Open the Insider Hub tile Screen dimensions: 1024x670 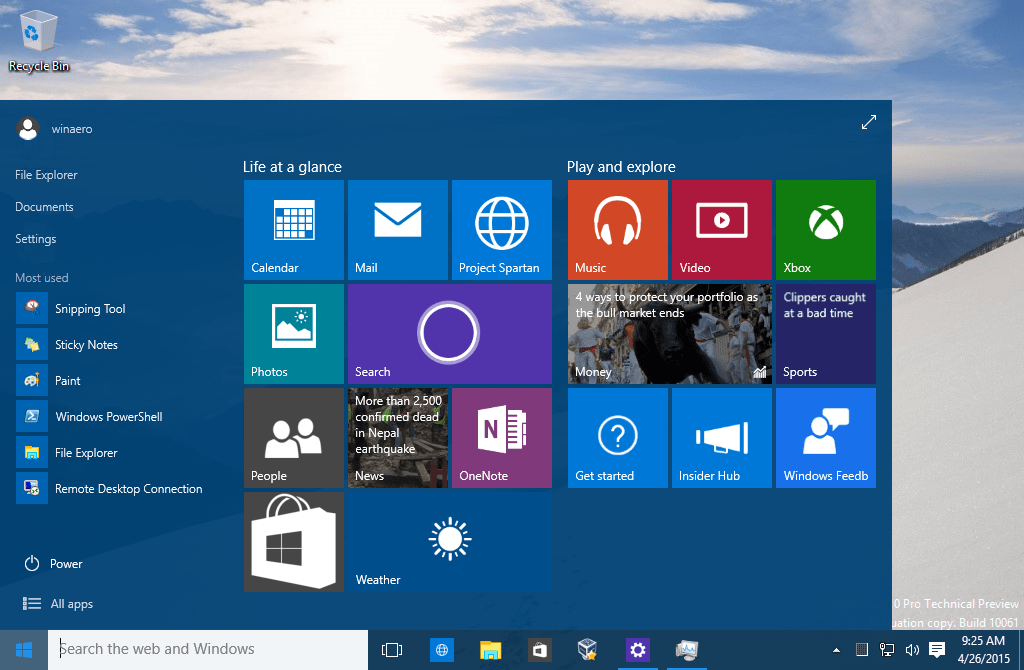coord(722,438)
